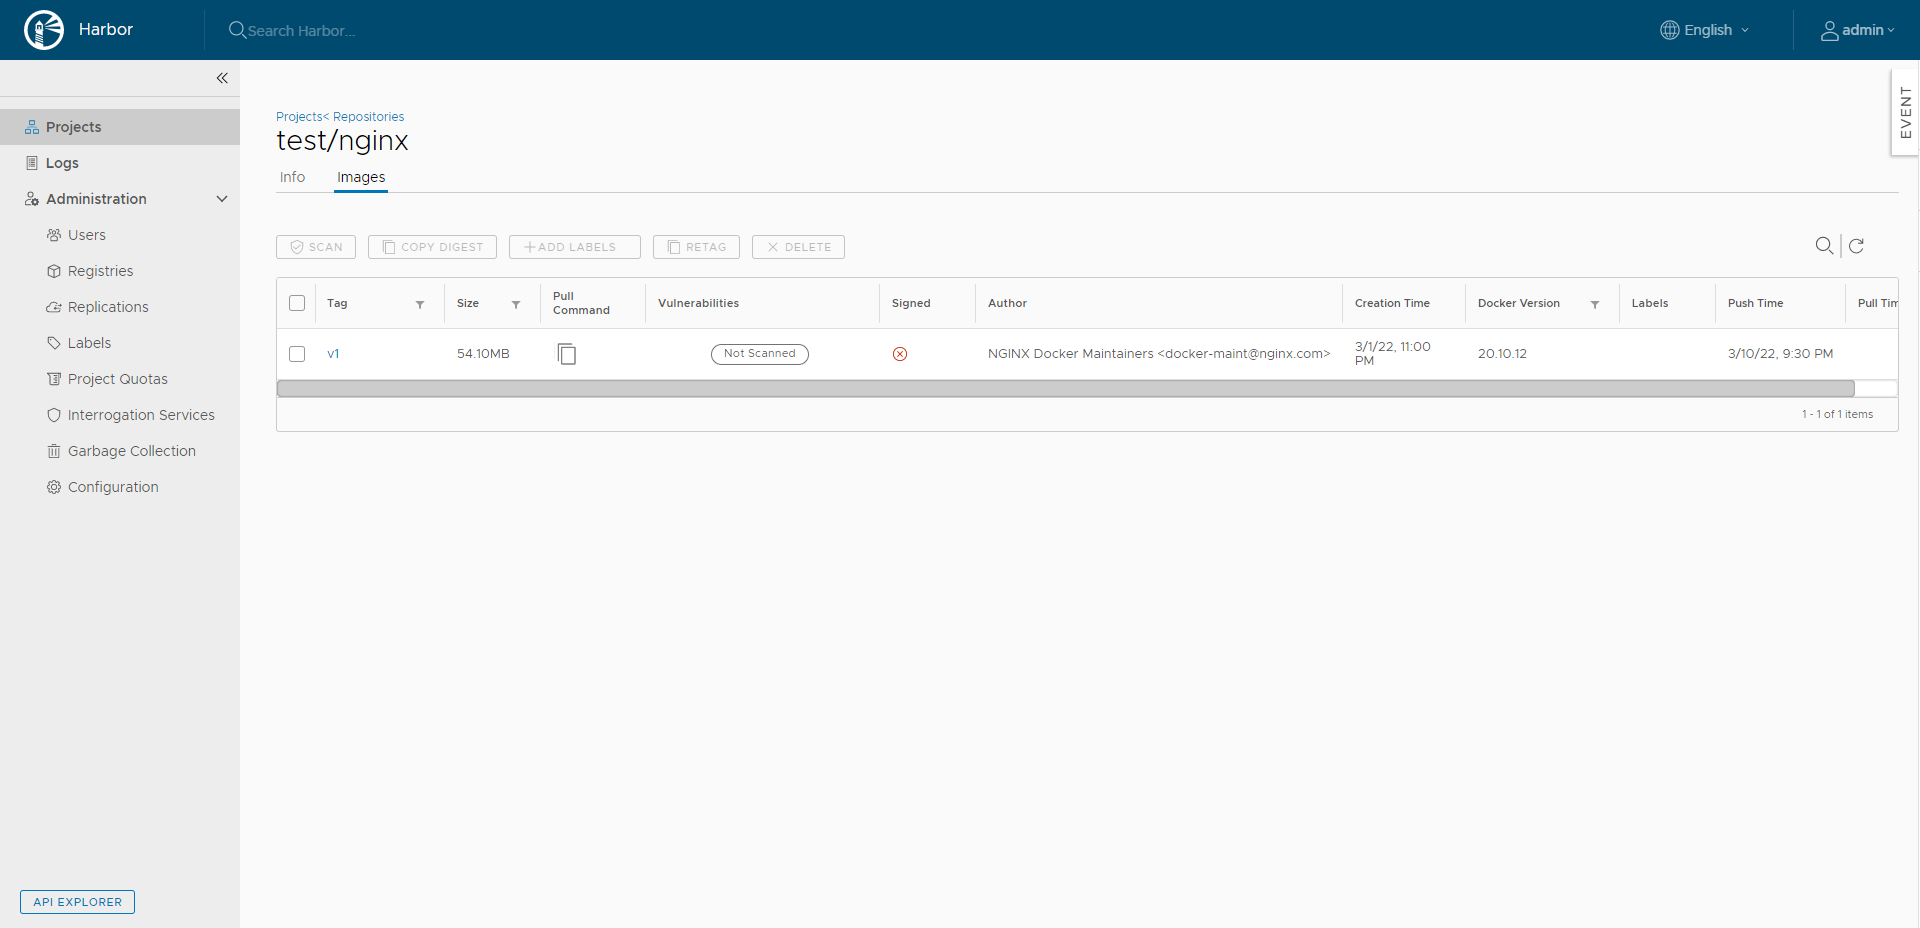Refresh the image list
1920x928 pixels.
(1856, 246)
